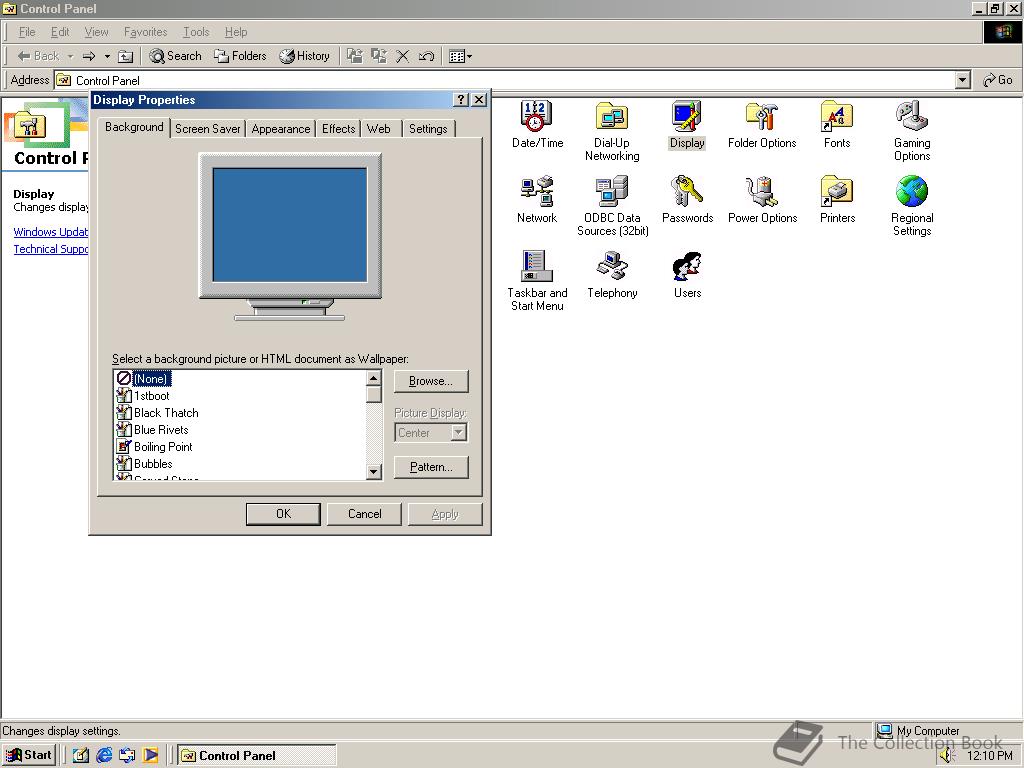Viewport: 1024px width, 768px height.
Task: Open the Start menu
Action: tap(29, 755)
